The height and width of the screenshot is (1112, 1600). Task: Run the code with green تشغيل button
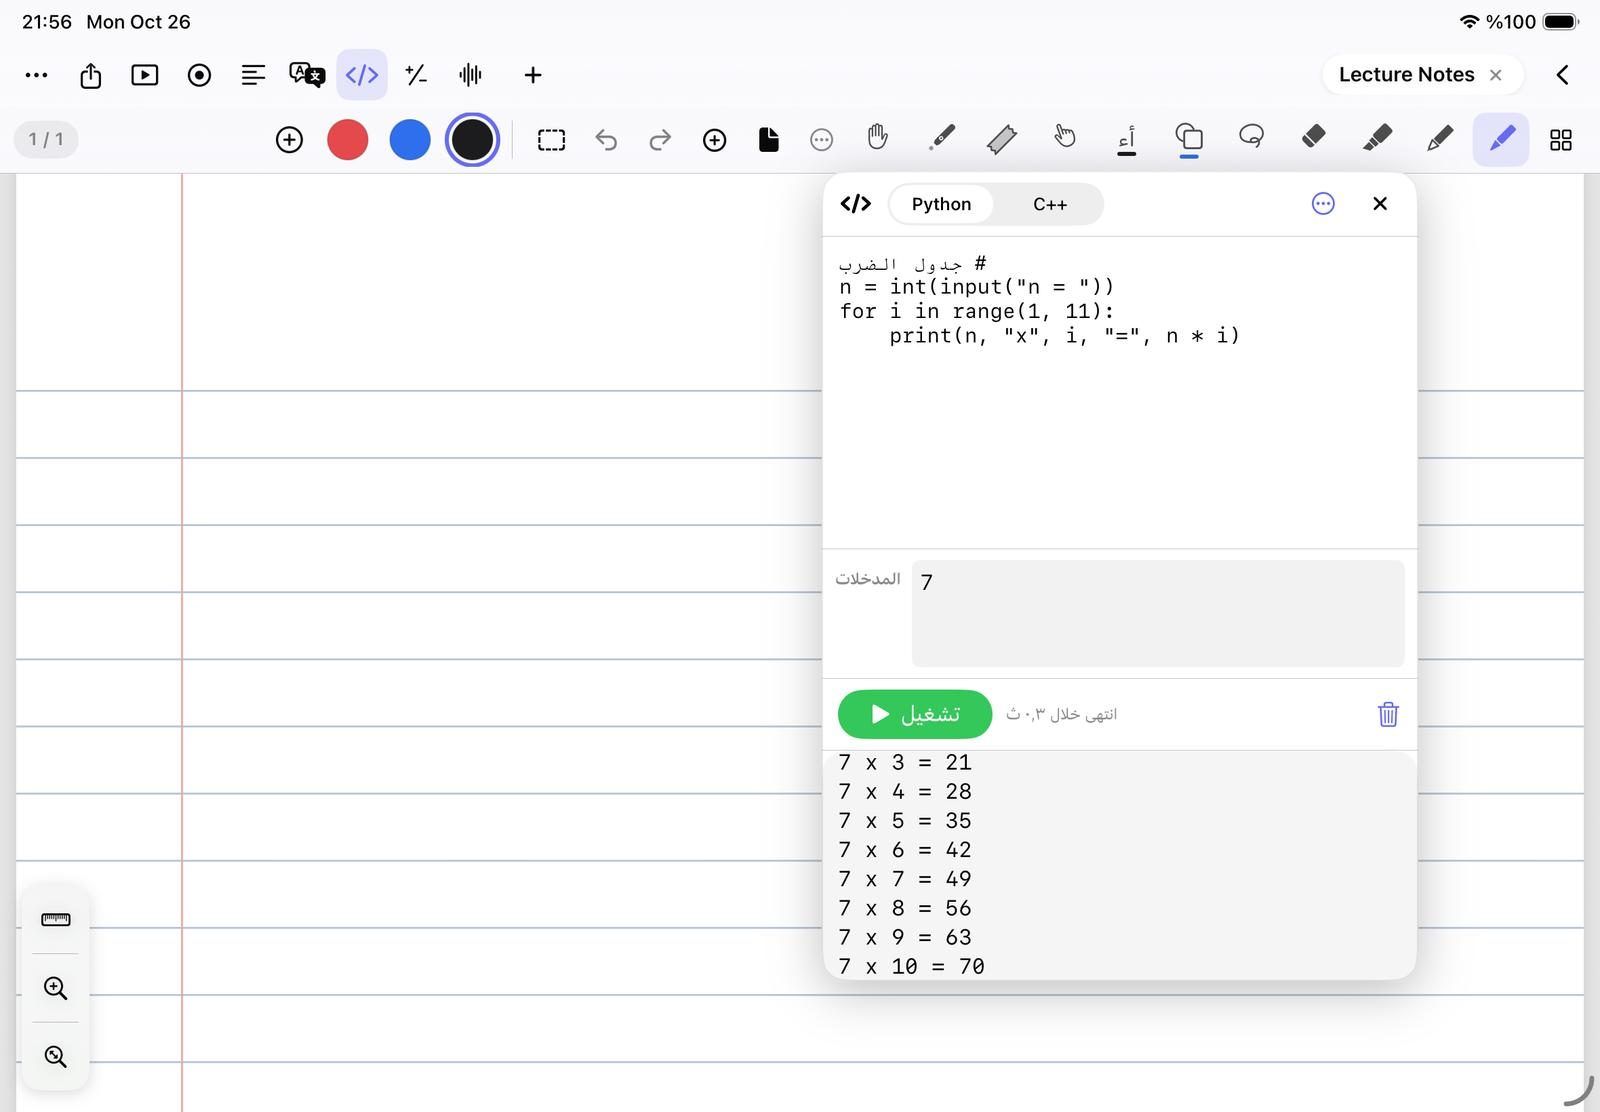click(915, 714)
